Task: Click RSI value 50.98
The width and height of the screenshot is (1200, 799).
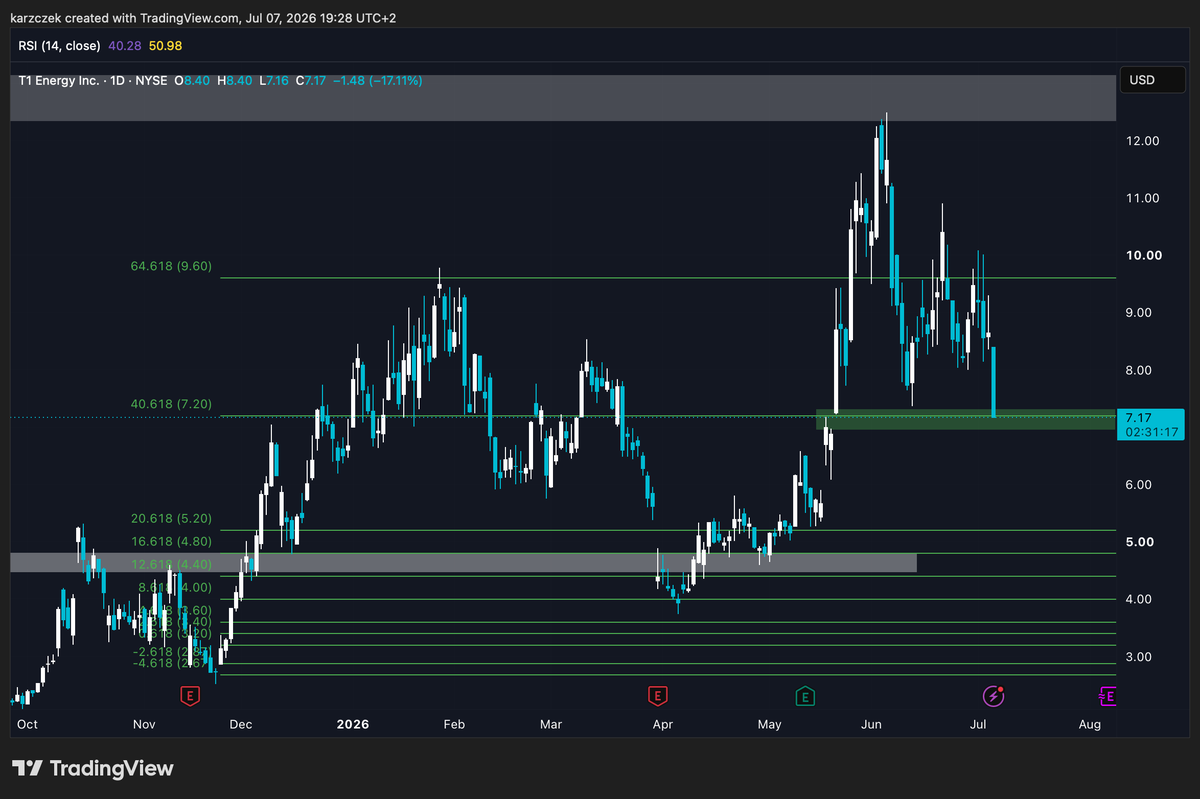Action: [x=165, y=45]
